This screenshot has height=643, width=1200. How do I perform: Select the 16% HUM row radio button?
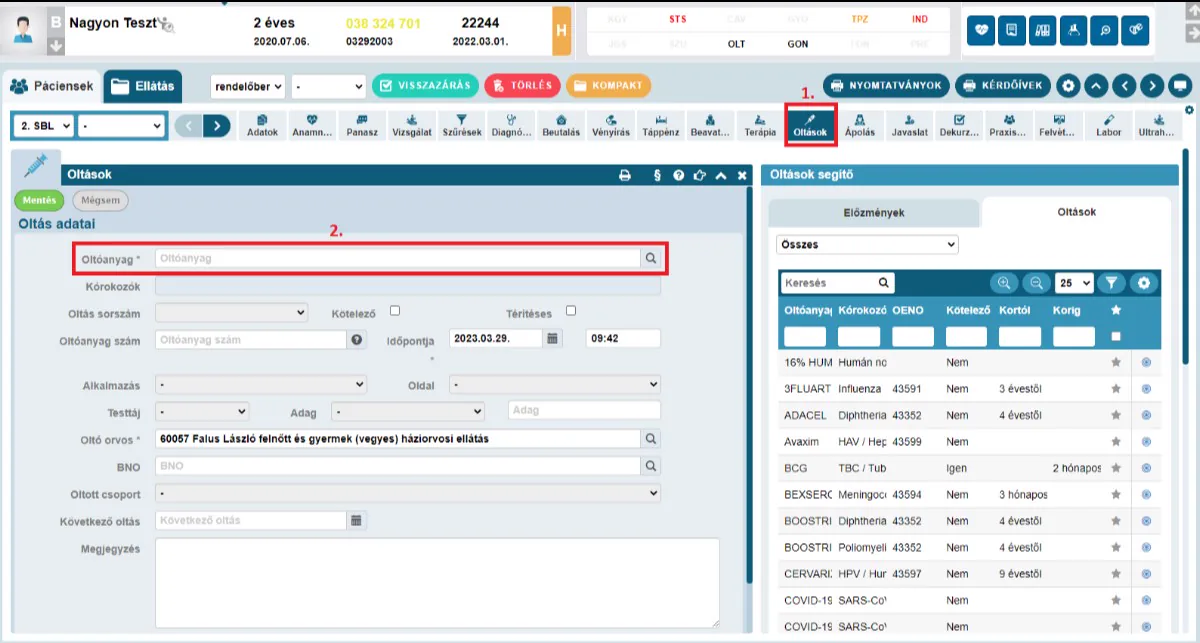1146,362
